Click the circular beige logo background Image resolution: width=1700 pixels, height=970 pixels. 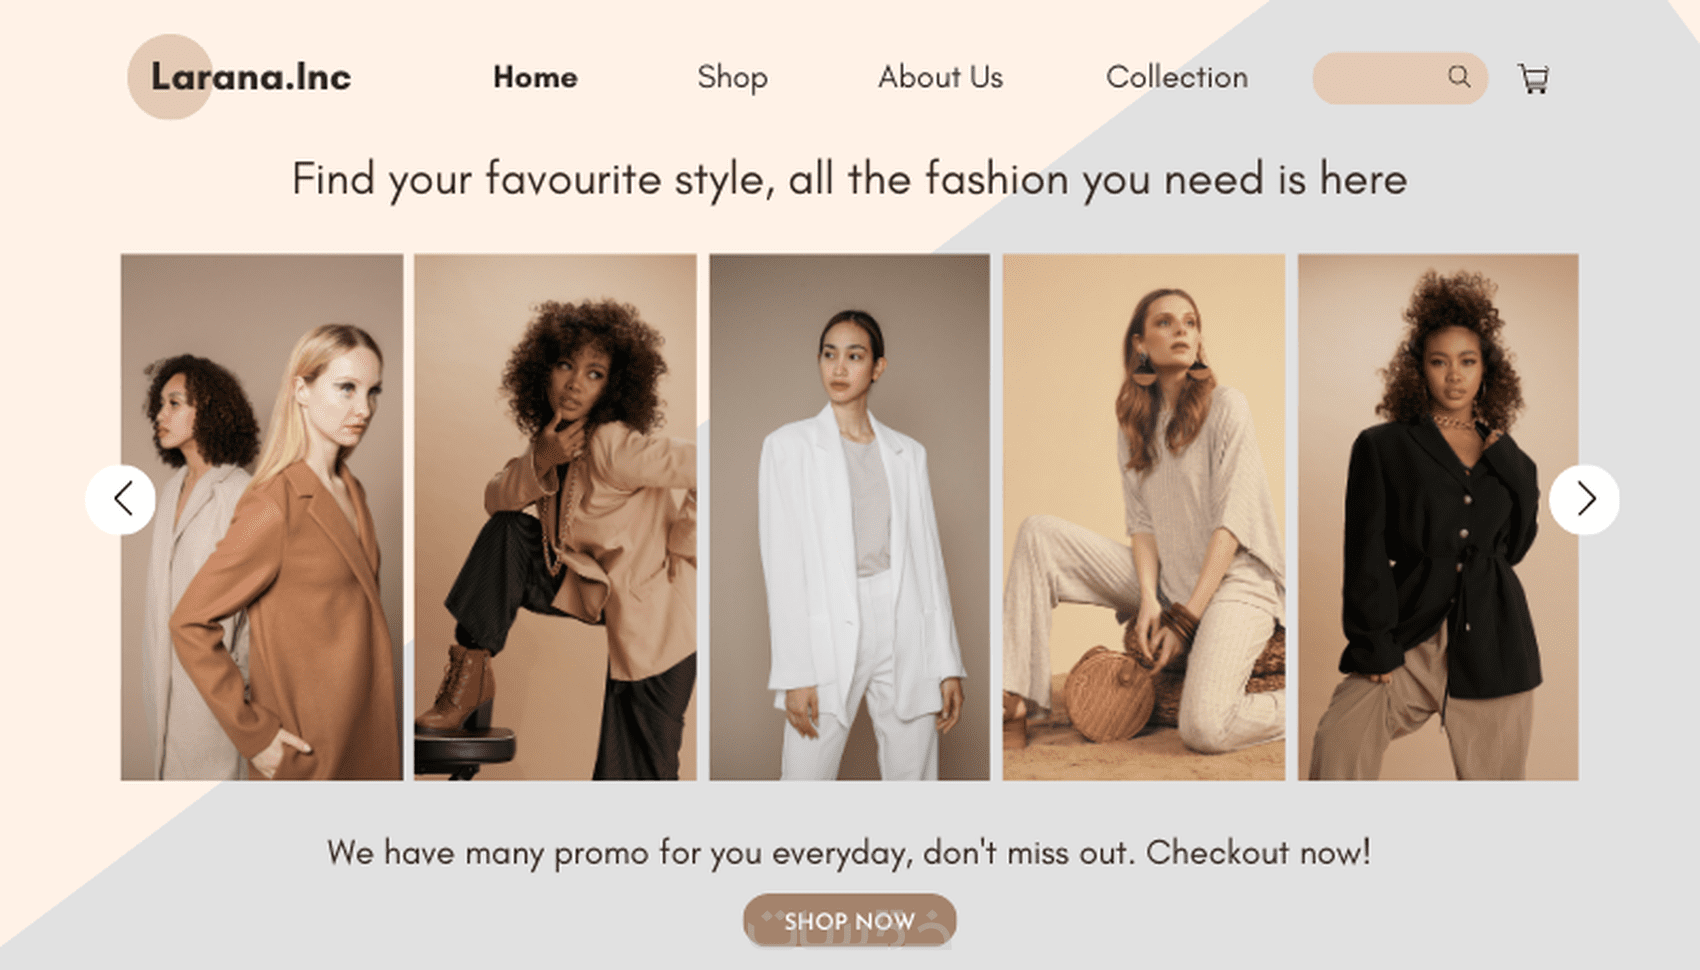170,77
